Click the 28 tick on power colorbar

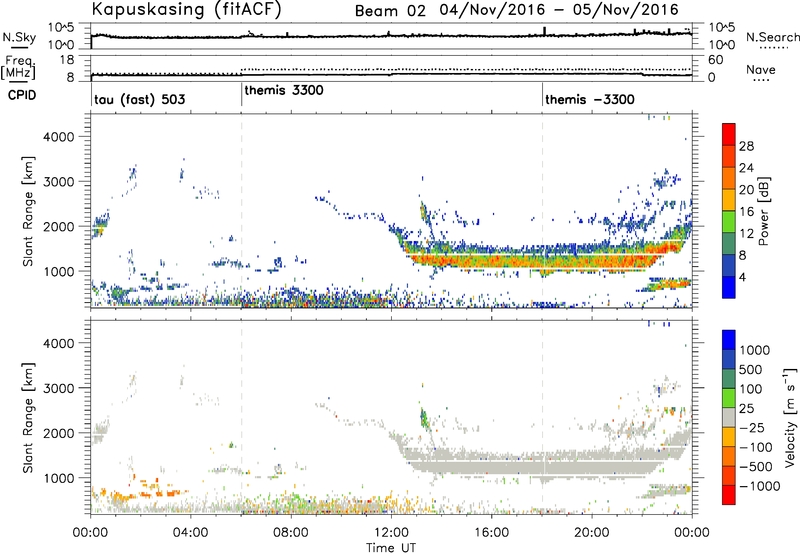[746, 146]
